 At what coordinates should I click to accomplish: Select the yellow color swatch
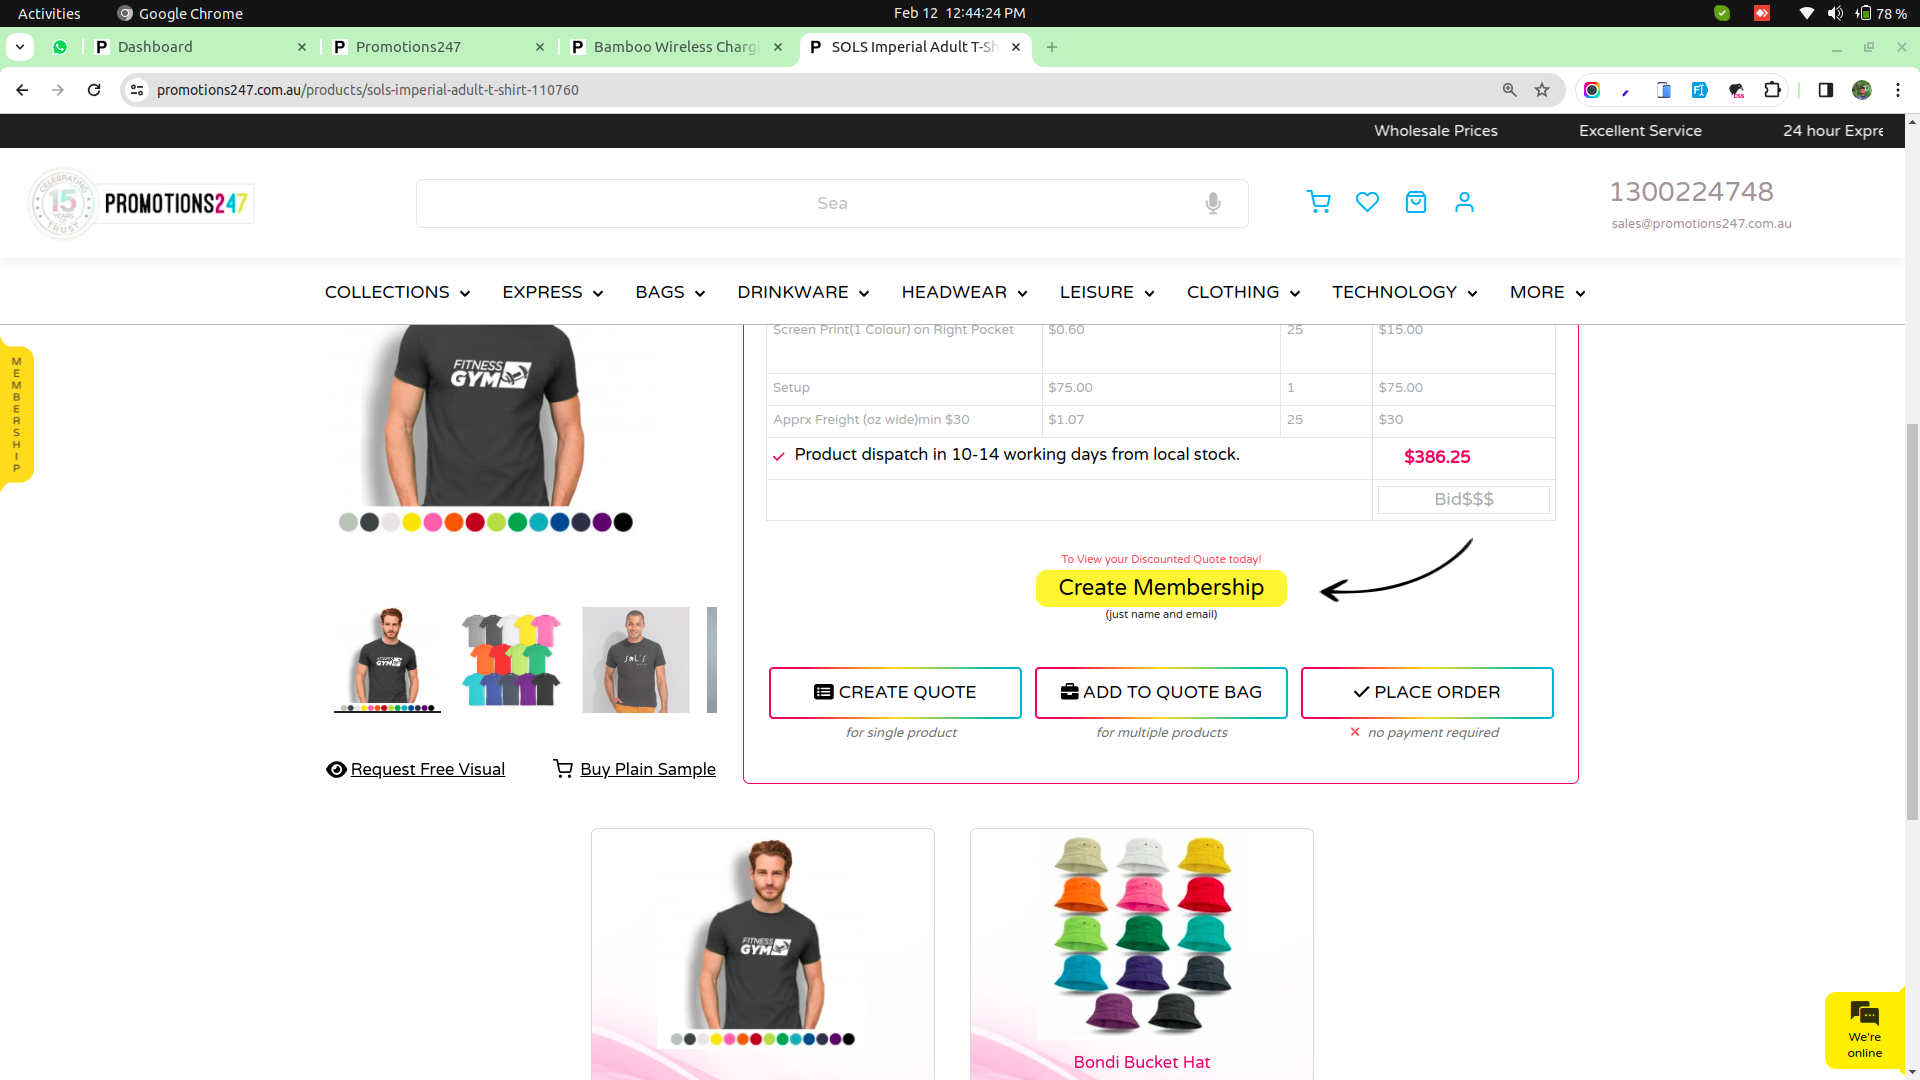tap(411, 522)
